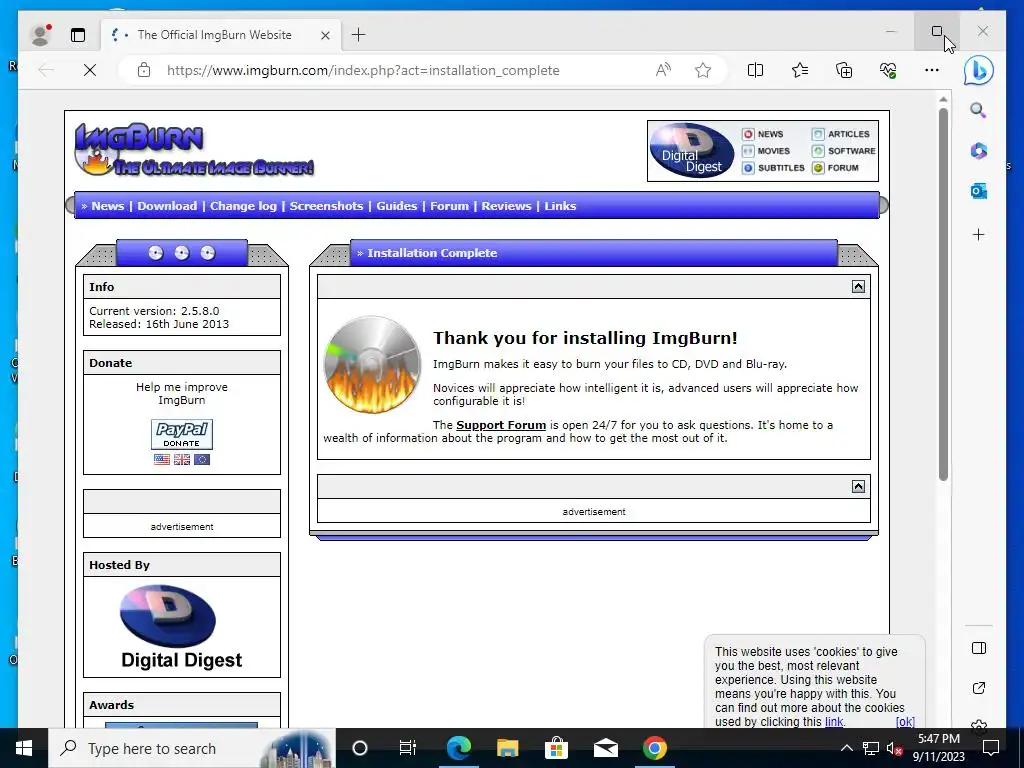This screenshot has height=768, width=1024.
Task: Open the tab actions menu icon
Action: click(78, 35)
